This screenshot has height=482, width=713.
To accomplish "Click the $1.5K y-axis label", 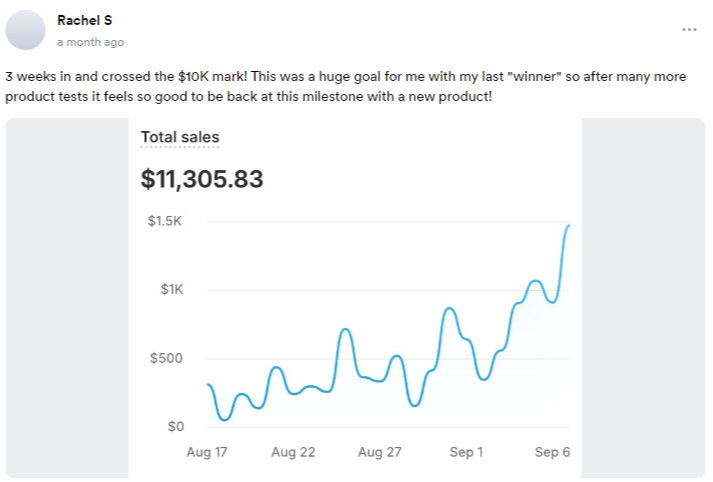I will tap(166, 221).
